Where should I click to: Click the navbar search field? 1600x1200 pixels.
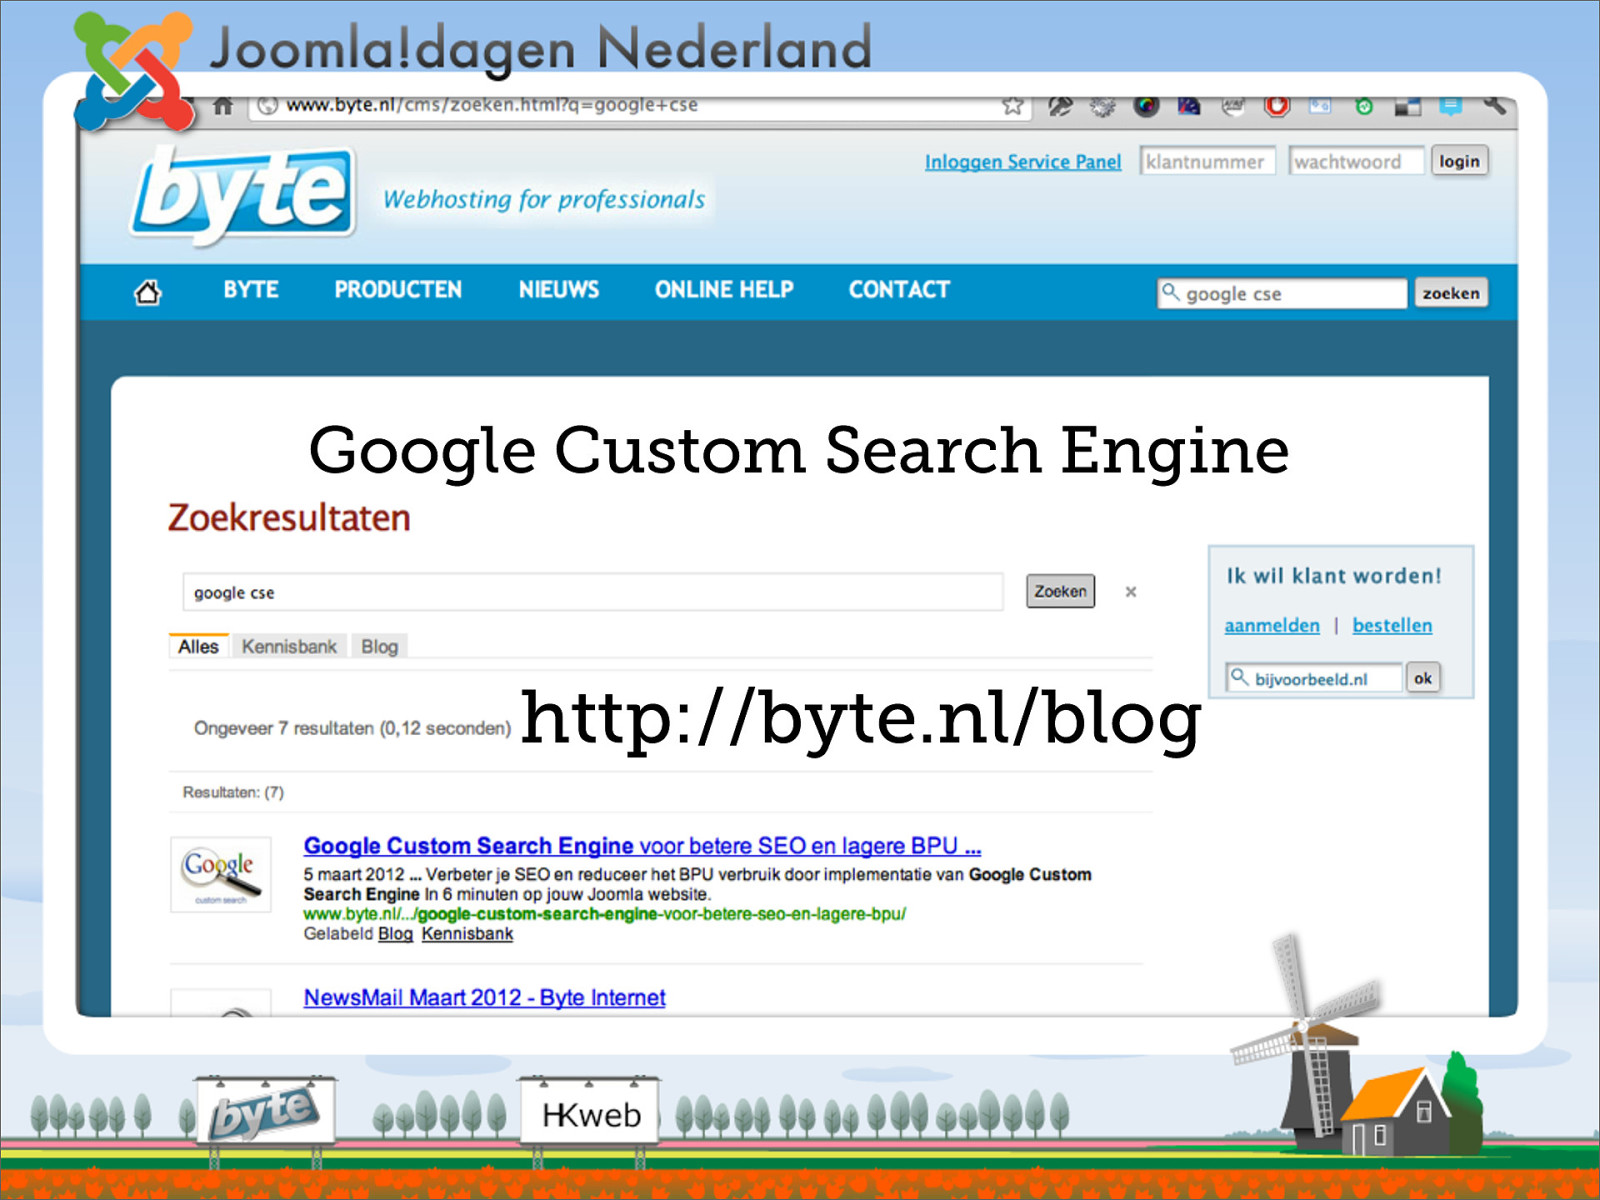coord(1282,293)
